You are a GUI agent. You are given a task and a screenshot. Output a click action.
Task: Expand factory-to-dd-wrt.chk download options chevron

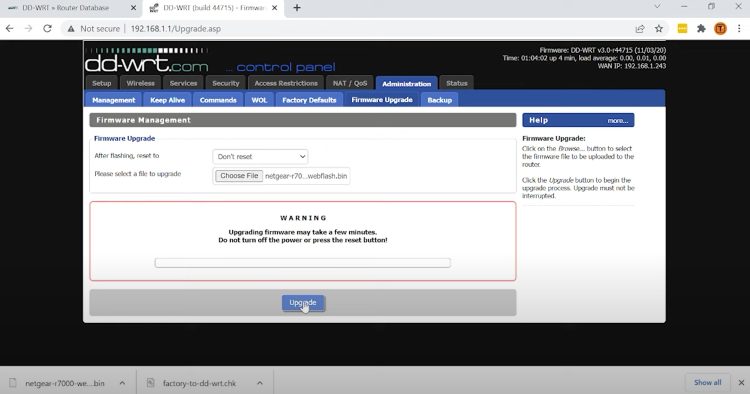click(260, 383)
